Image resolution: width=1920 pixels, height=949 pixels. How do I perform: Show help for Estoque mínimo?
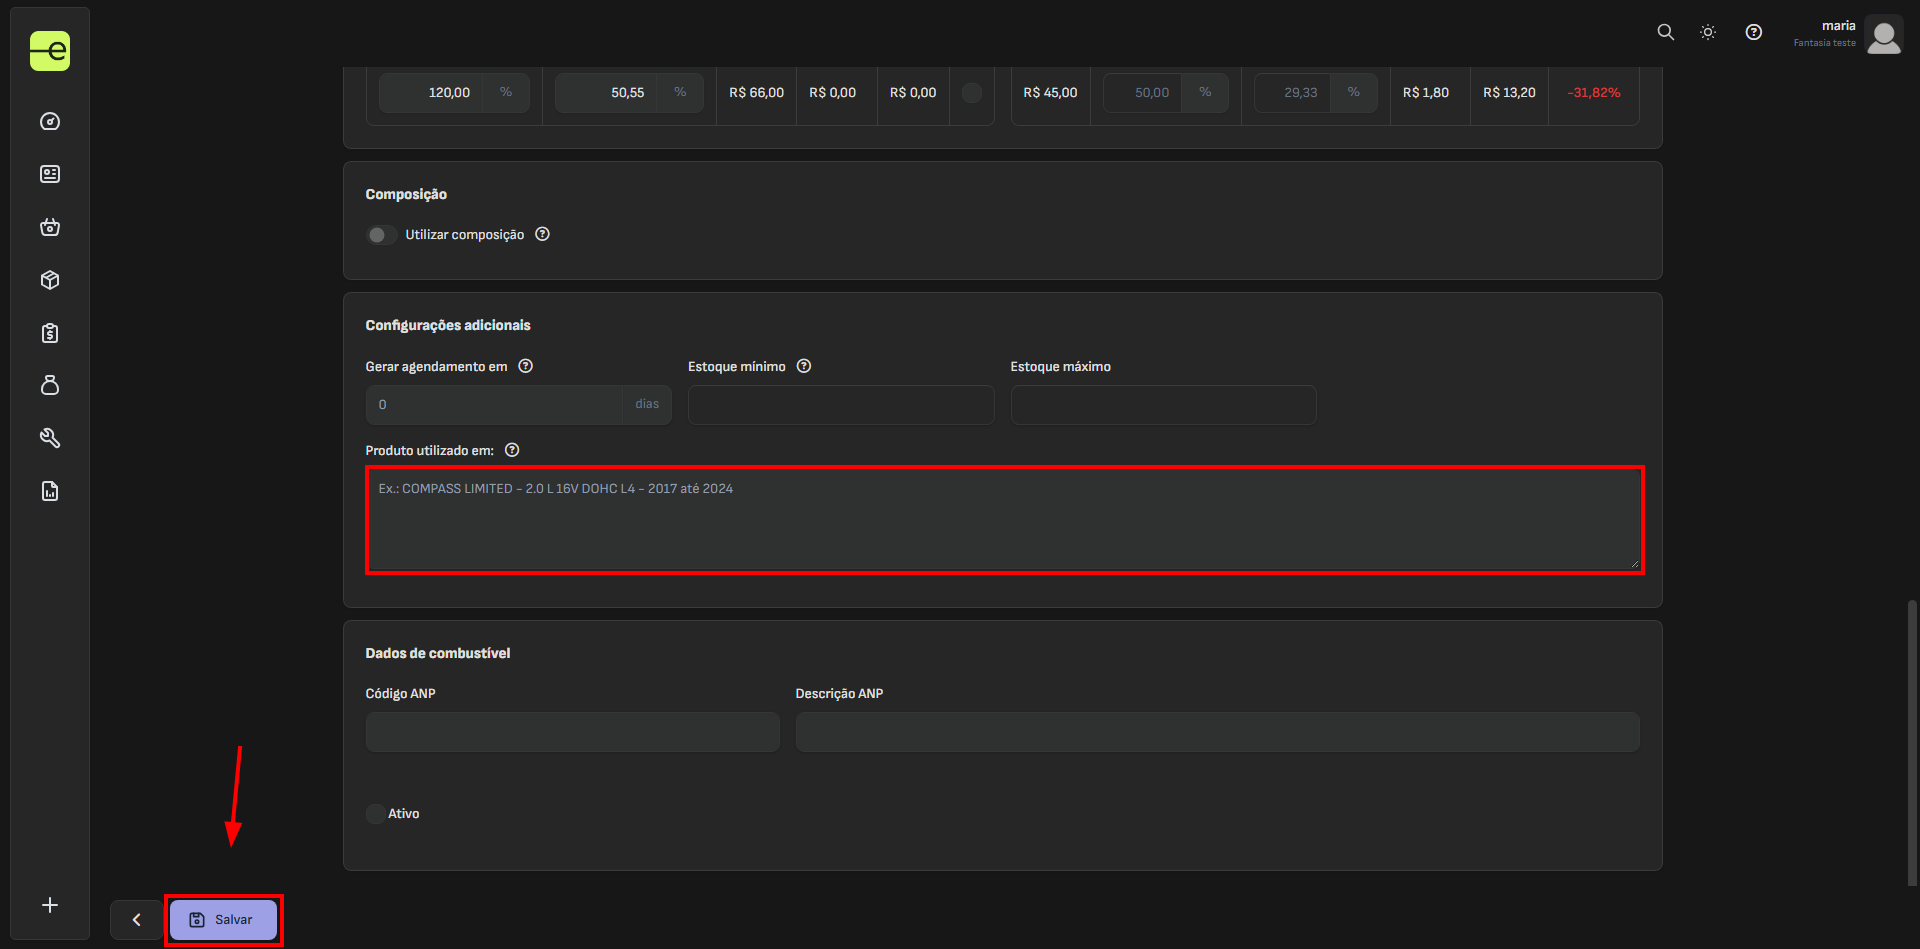[804, 366]
